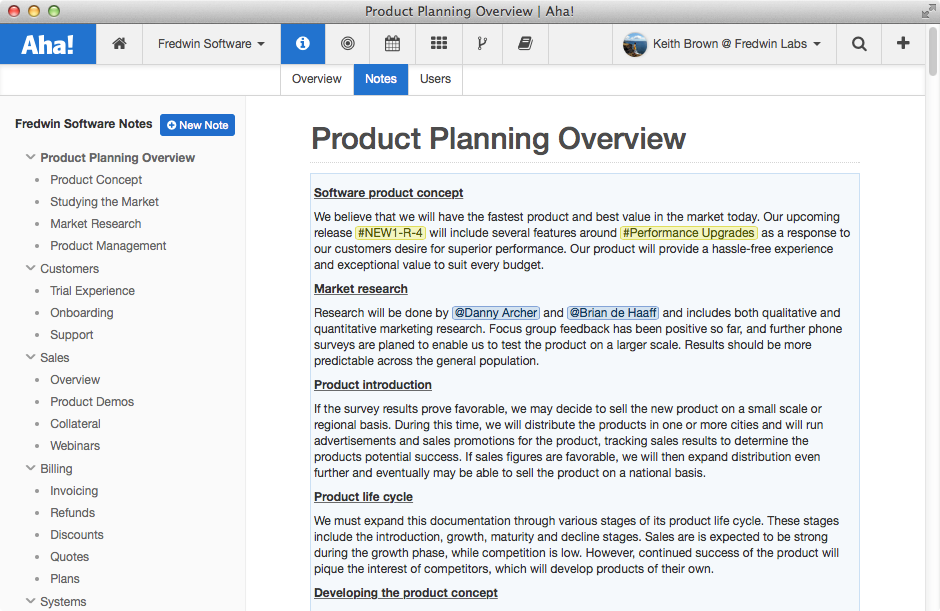Click the Market research heading in note

coord(361,289)
